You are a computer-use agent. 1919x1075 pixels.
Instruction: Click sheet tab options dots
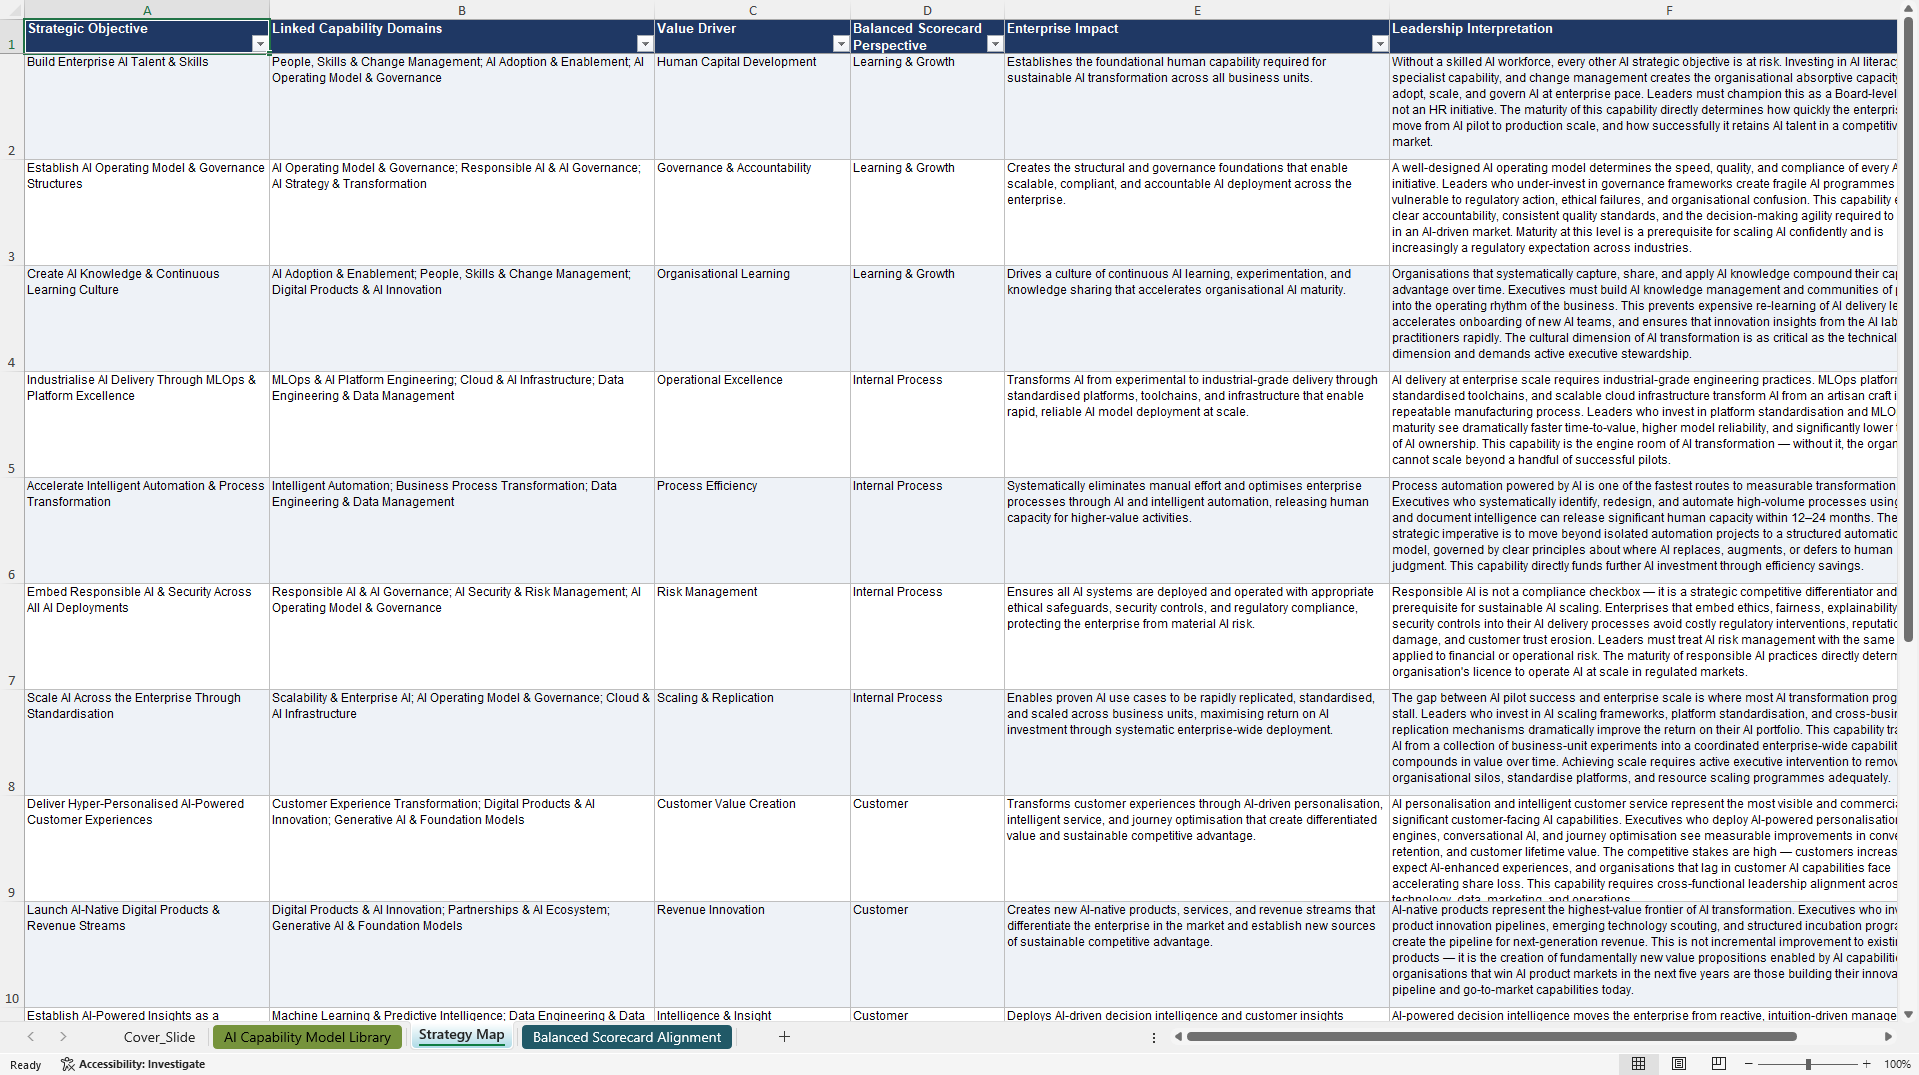point(1153,1038)
